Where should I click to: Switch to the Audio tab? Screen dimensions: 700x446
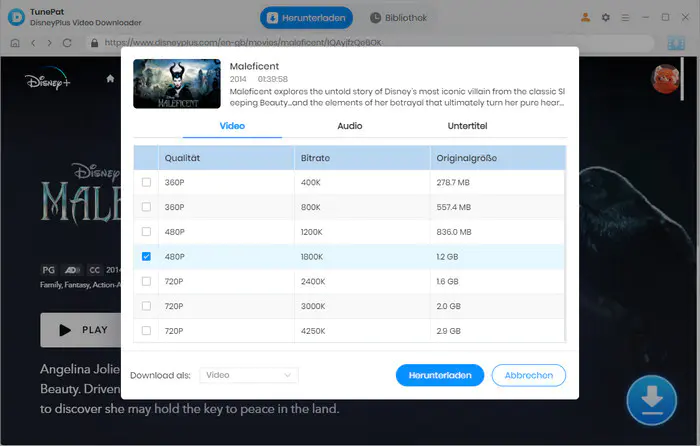(350, 126)
